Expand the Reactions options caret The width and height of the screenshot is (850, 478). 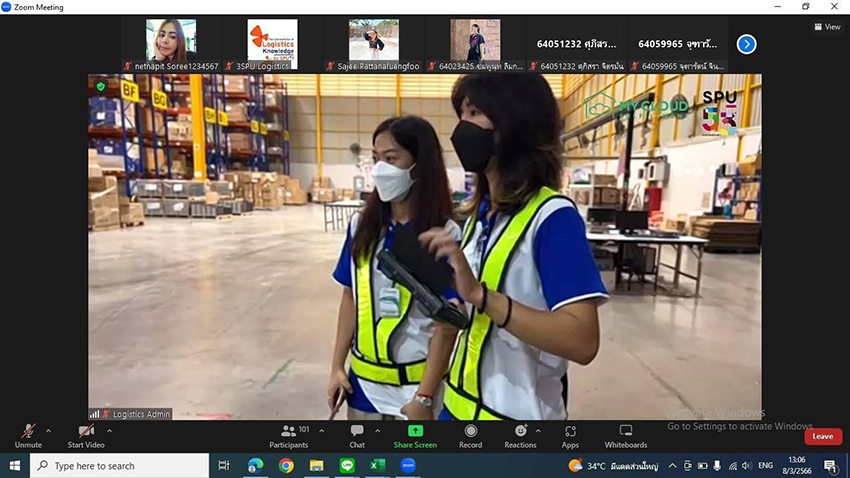(x=538, y=431)
